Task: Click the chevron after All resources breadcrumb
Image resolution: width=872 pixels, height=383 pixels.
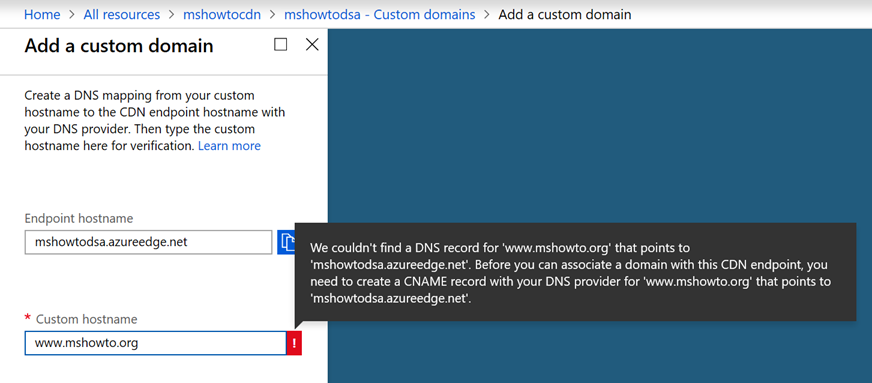Action: [x=172, y=14]
